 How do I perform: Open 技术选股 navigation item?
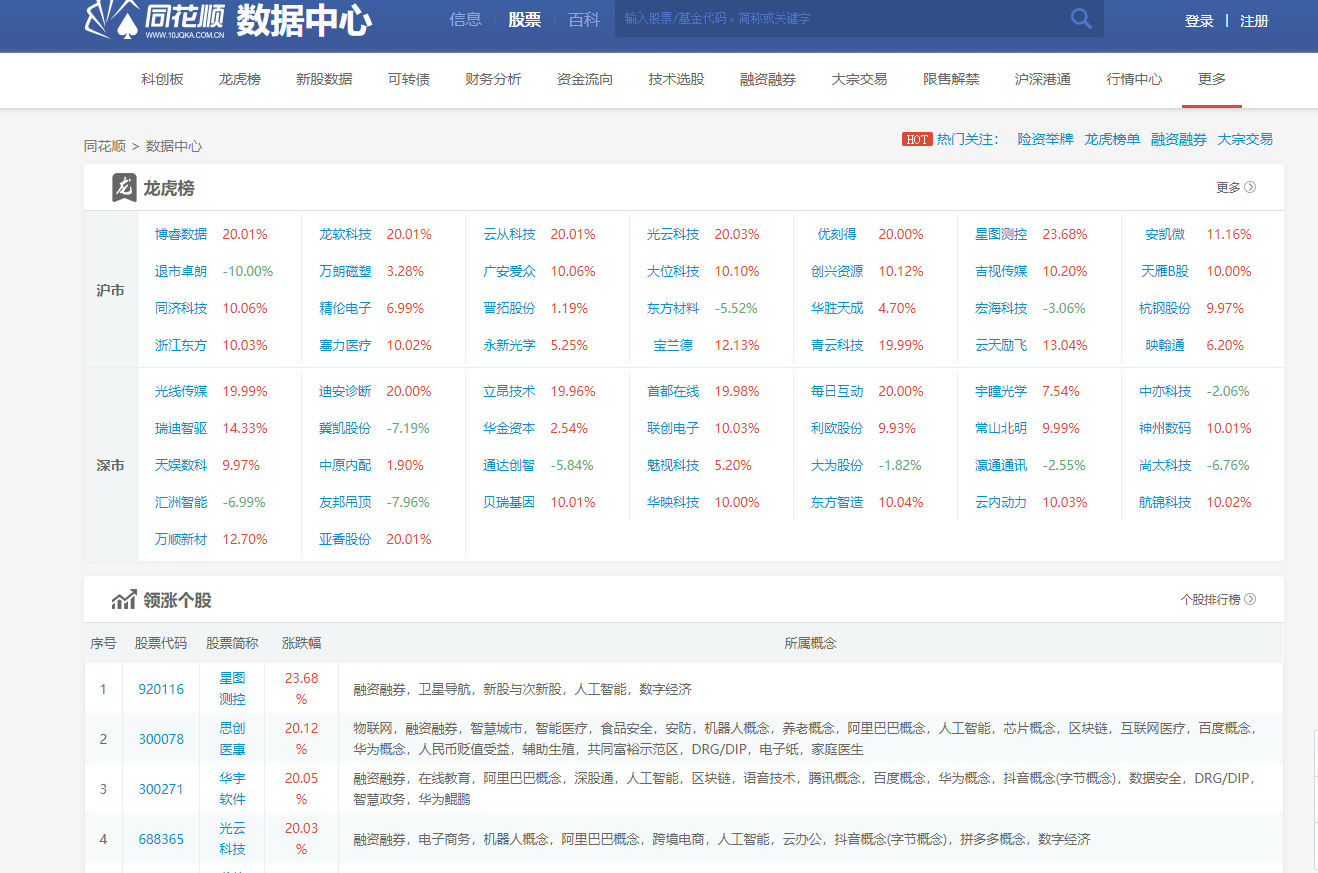tap(676, 79)
